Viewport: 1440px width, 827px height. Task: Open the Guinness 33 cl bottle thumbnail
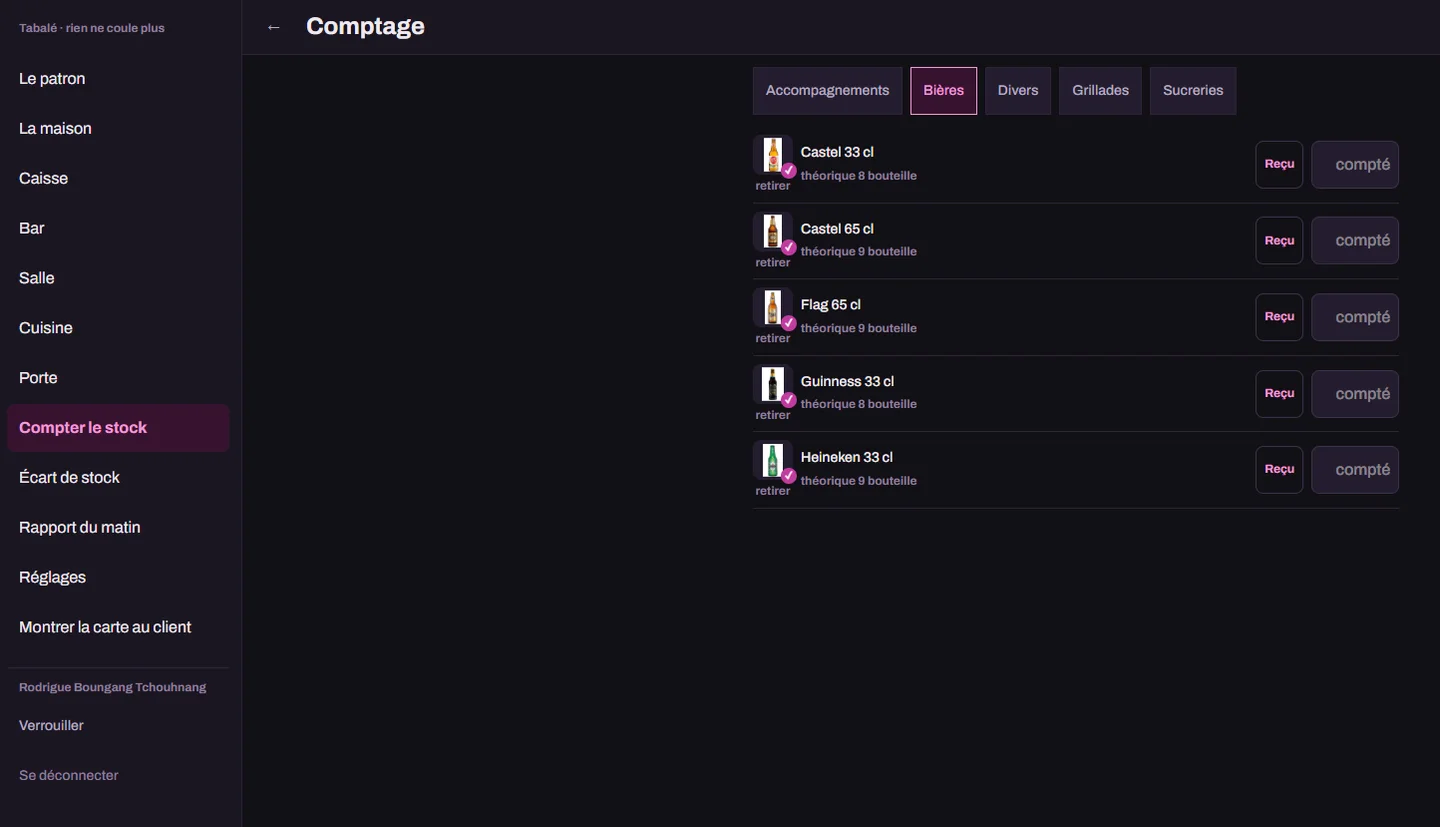[x=773, y=384]
